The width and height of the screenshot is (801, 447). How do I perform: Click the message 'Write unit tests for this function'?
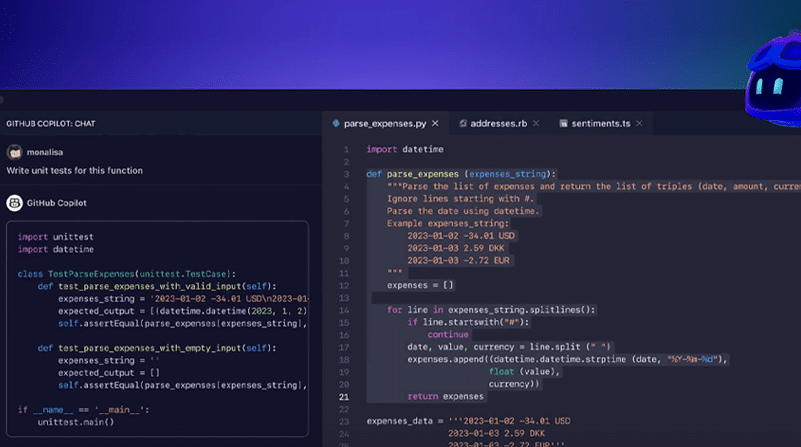[x=75, y=171]
